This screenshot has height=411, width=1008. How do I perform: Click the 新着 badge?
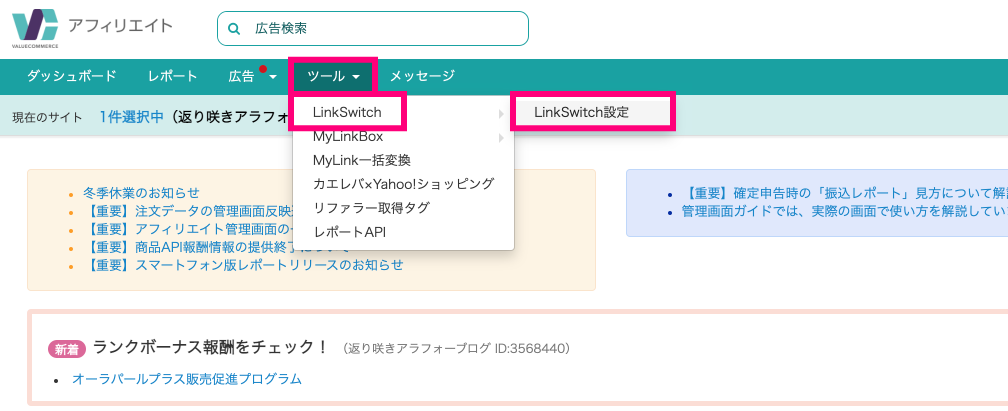coord(67,349)
